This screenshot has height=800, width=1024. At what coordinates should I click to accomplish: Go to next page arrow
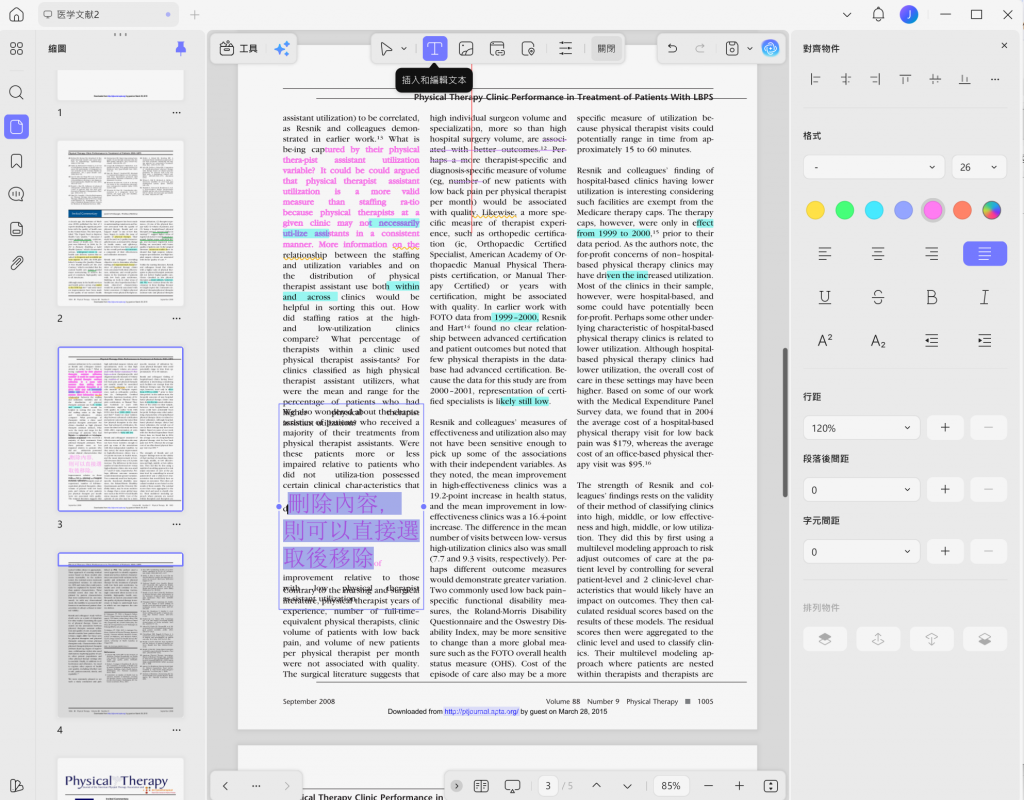pyautogui.click(x=627, y=786)
